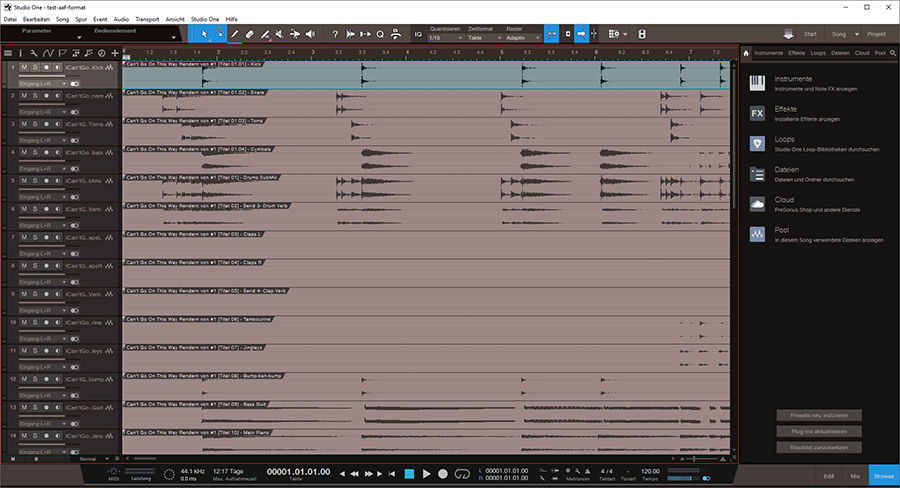
Task: Toggle the Loop button in transport
Action: coord(462,474)
